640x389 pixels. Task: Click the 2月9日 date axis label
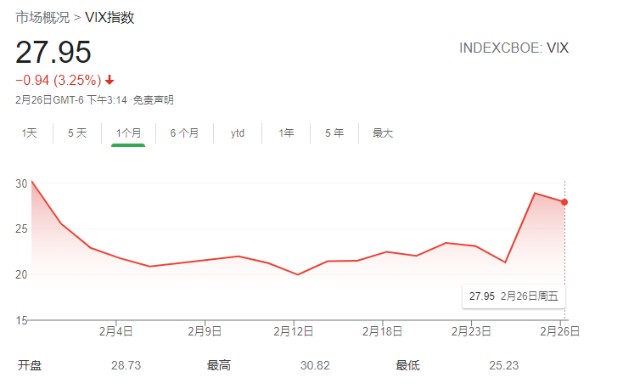point(204,331)
